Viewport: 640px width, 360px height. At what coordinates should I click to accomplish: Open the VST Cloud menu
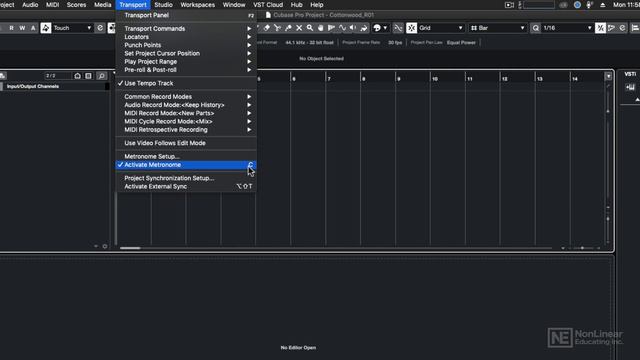268,5
